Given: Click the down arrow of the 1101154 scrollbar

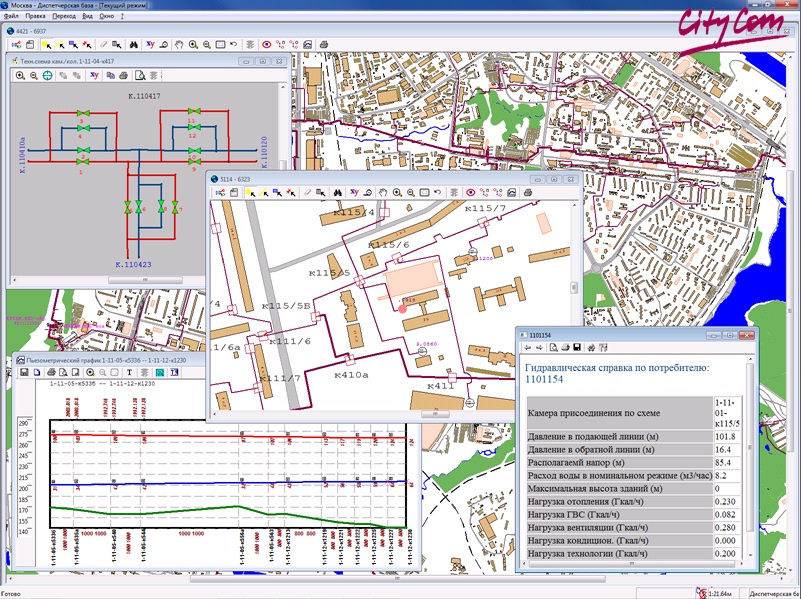Looking at the screenshot, I should [x=750, y=555].
